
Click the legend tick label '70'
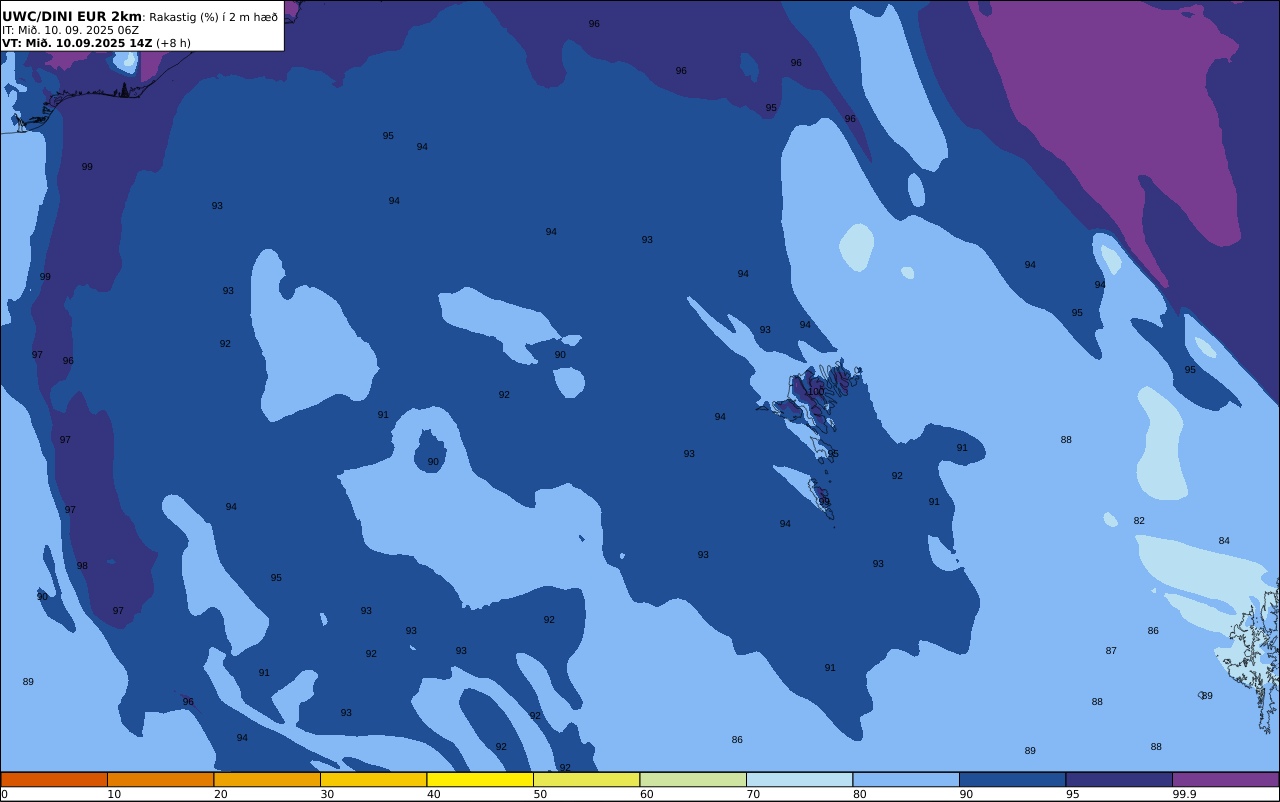753,794
